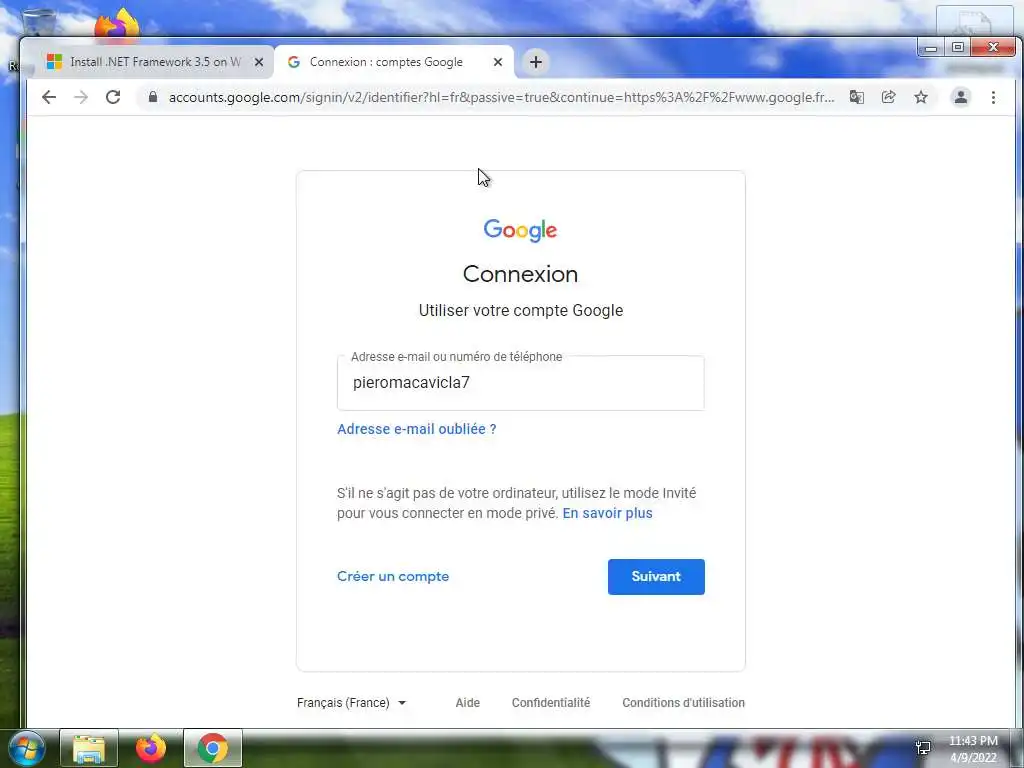
Task: Click the email or phone input field
Action: point(520,383)
